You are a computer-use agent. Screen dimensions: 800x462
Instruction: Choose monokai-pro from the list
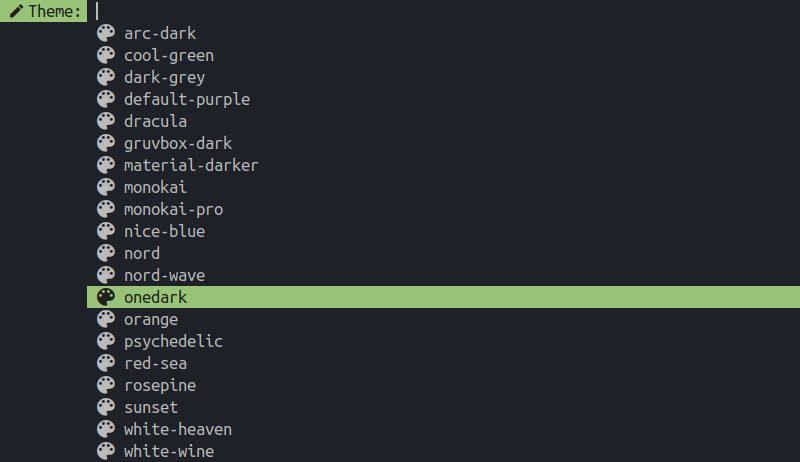[x=443, y=209]
